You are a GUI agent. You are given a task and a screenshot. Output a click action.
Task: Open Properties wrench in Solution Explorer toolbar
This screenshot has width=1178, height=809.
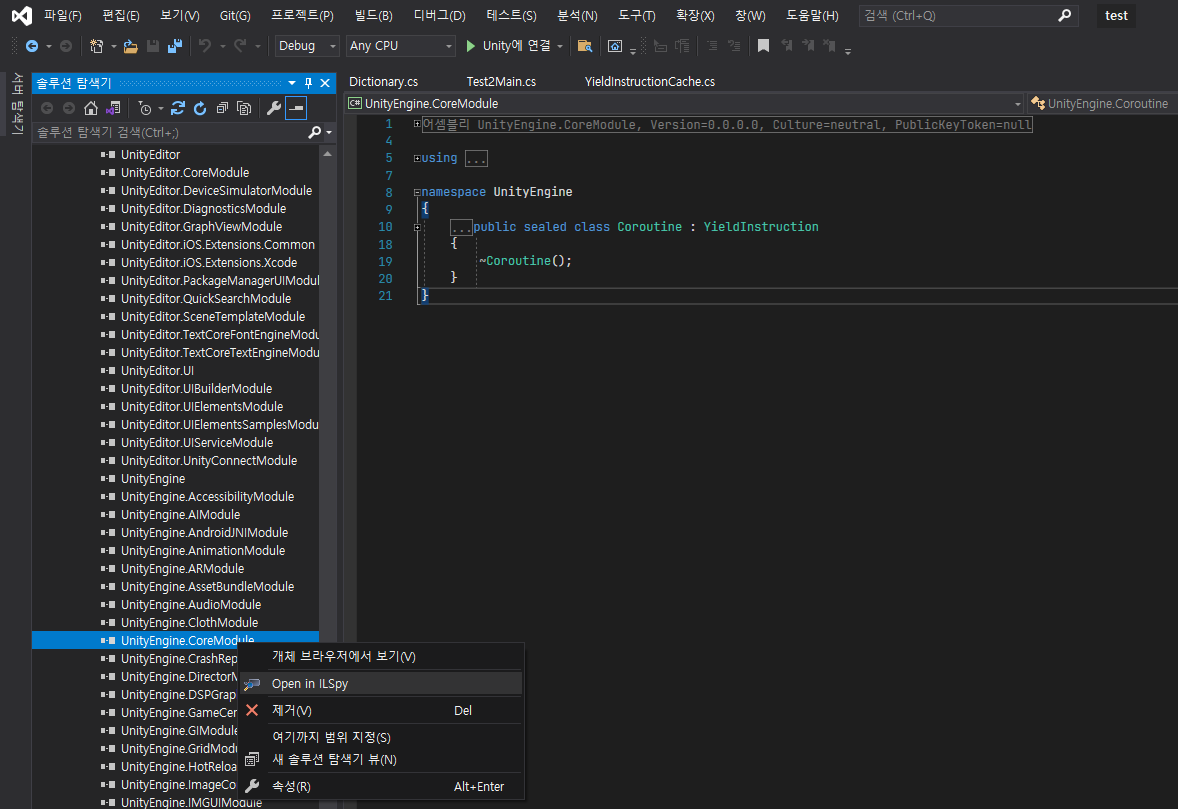point(273,108)
